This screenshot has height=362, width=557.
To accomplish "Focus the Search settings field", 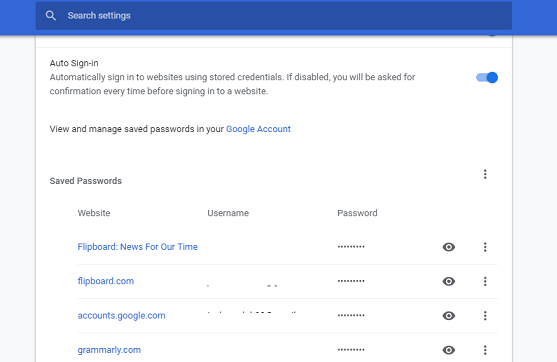I will click(274, 16).
